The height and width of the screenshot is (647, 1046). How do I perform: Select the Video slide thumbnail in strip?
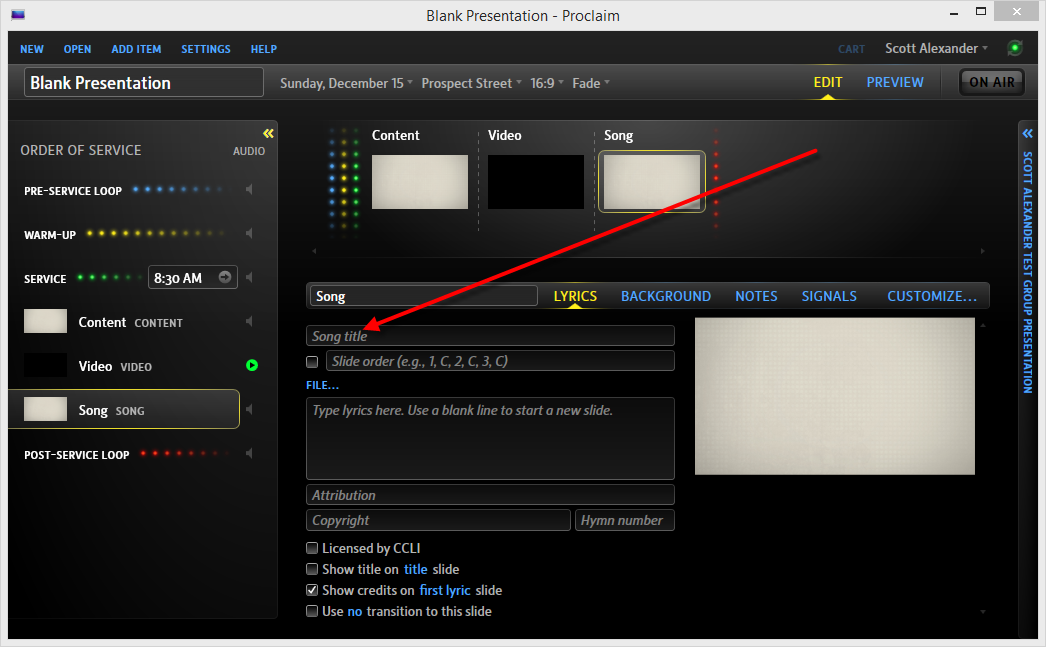(x=536, y=182)
